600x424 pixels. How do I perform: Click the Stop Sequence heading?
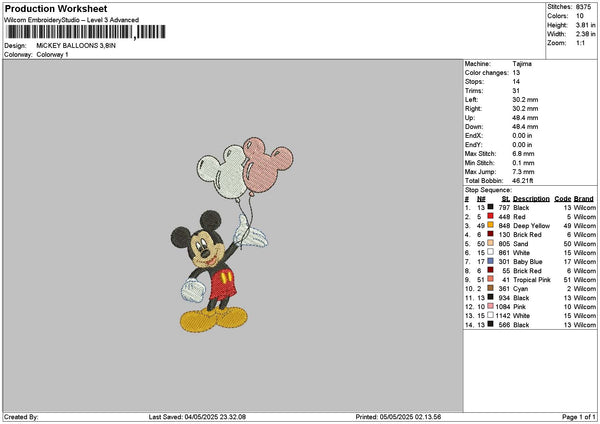(488, 190)
